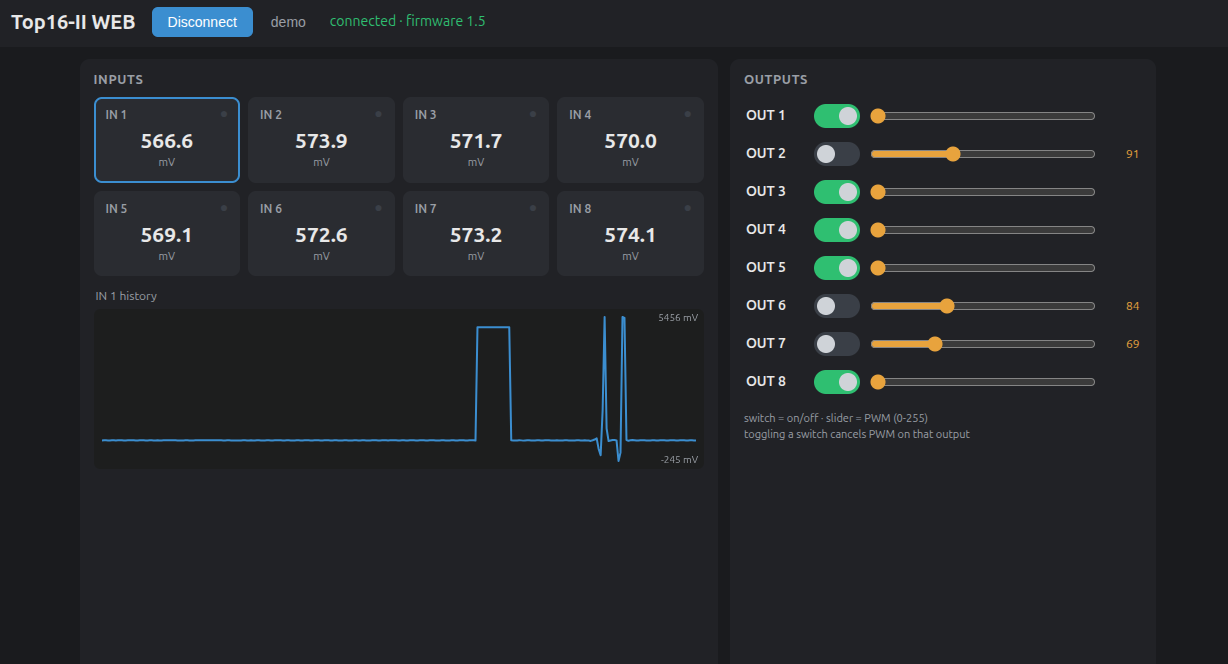Click the OUT 6 PWM value 84

[x=1132, y=306]
